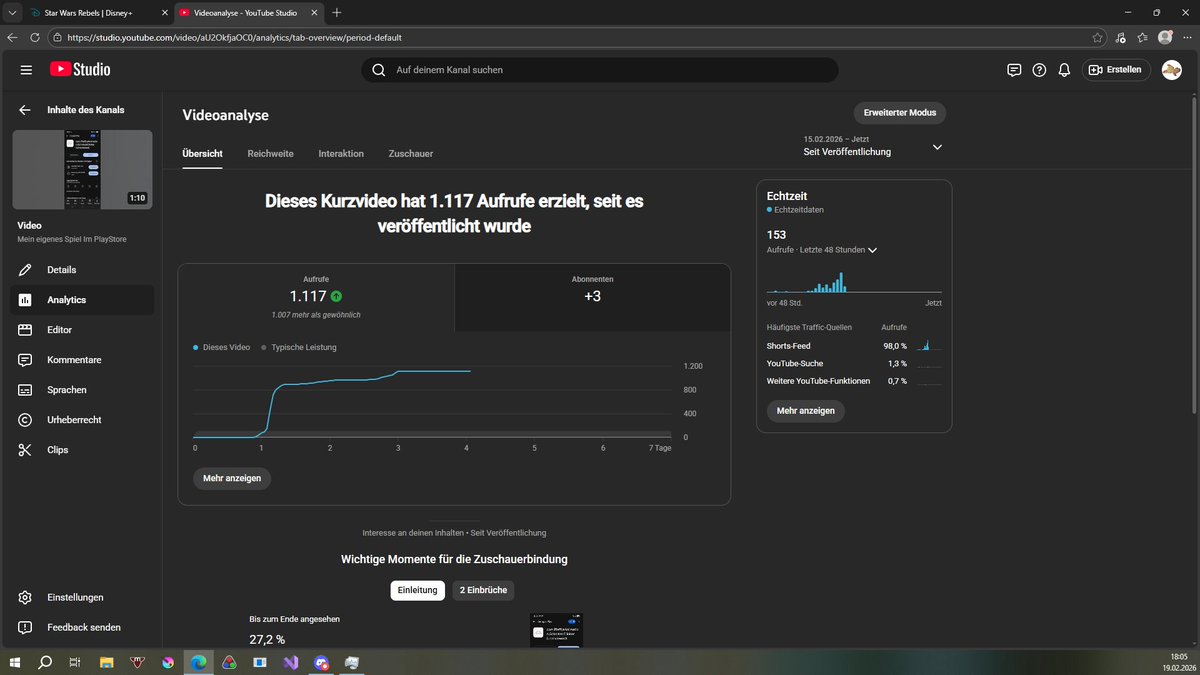Toggle Typische Leistung legend entry
The width and height of the screenshot is (1200, 675).
point(299,347)
